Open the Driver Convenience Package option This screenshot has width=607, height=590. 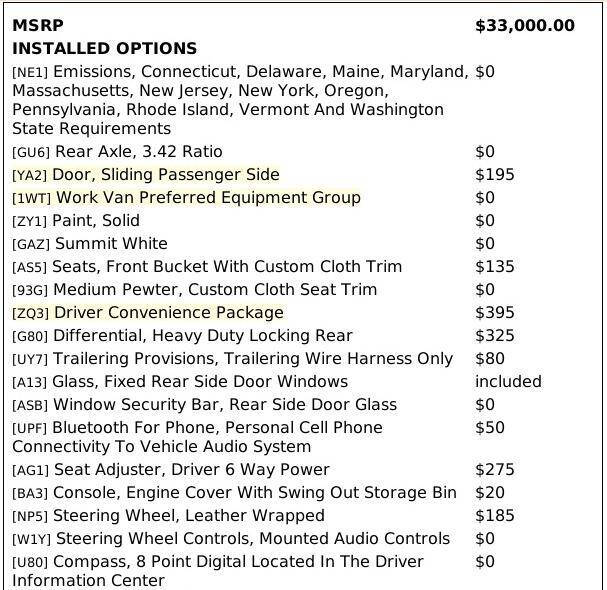(x=169, y=312)
